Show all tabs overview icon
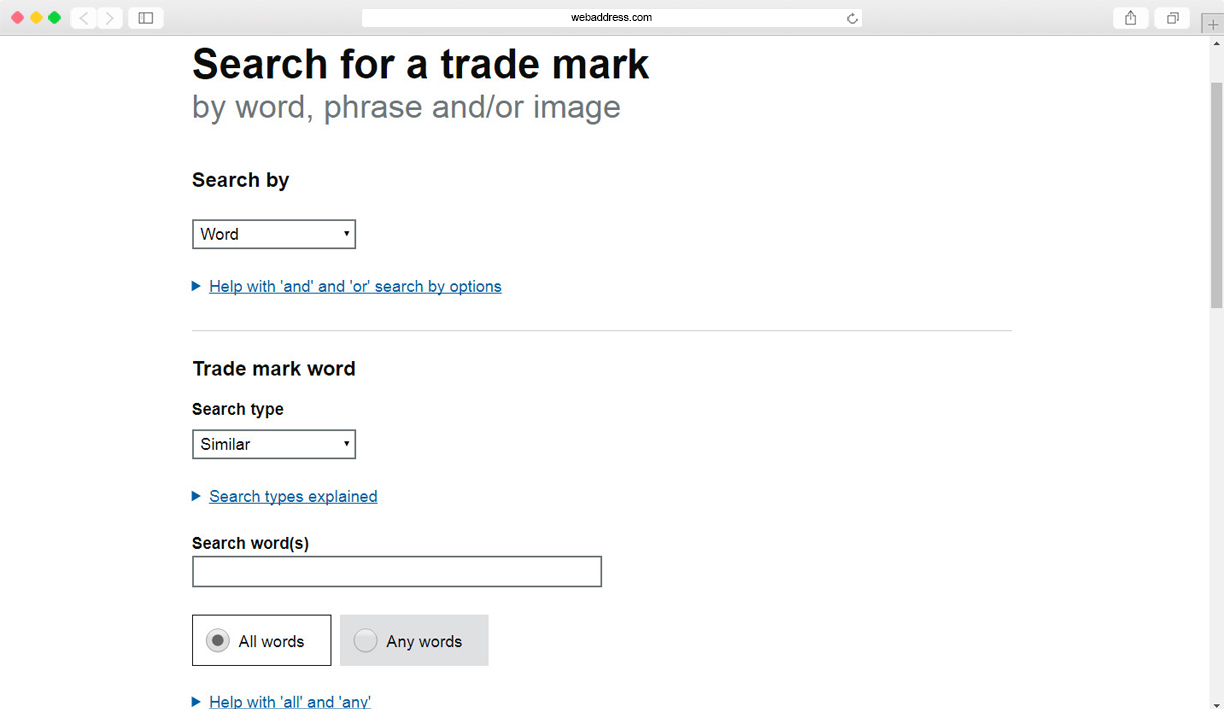 click(1173, 18)
